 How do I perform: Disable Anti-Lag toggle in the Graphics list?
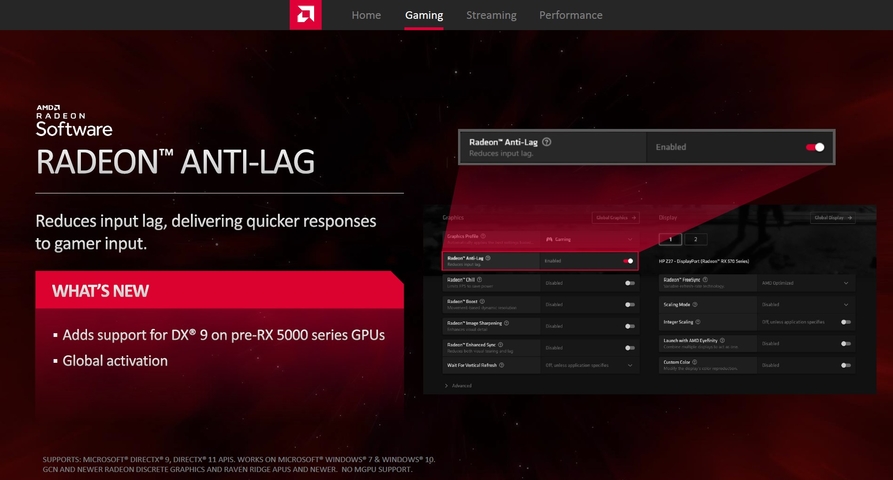[628, 261]
